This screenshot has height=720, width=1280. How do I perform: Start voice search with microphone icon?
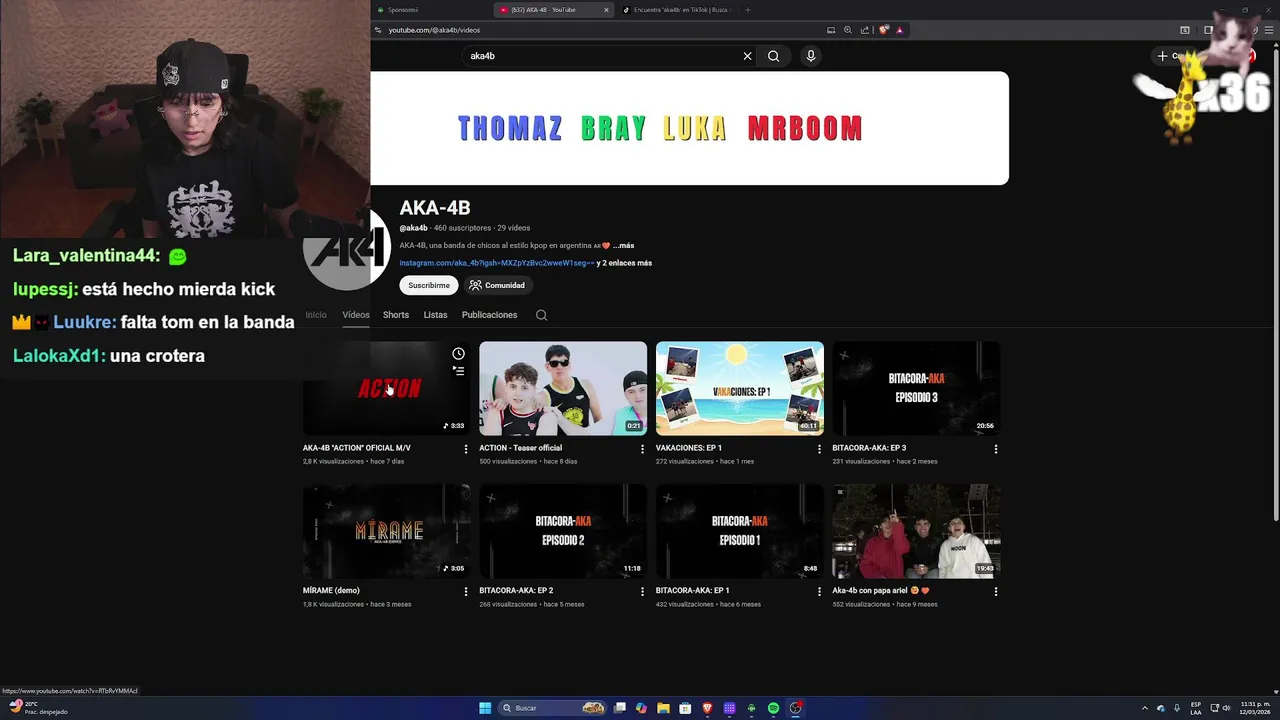811,56
